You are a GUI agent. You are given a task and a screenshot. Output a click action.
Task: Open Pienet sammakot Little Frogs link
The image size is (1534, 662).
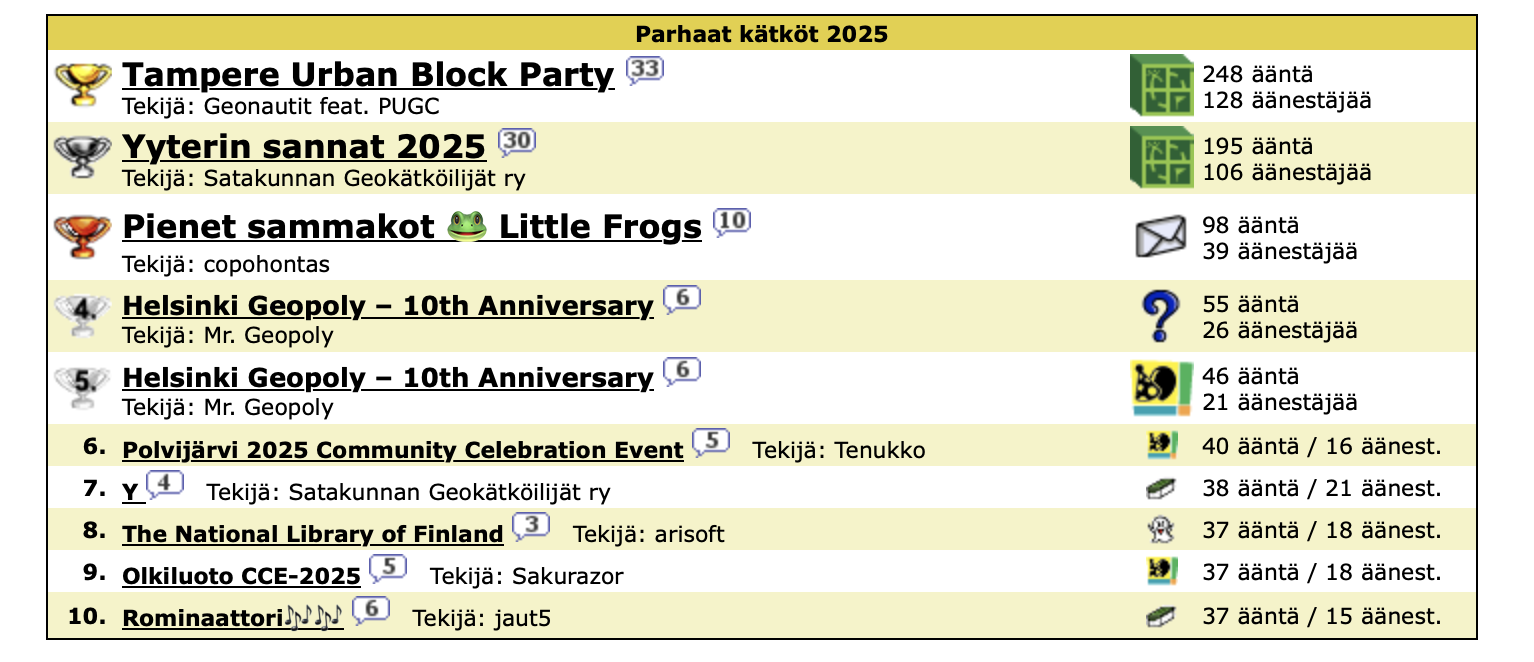[x=411, y=228]
